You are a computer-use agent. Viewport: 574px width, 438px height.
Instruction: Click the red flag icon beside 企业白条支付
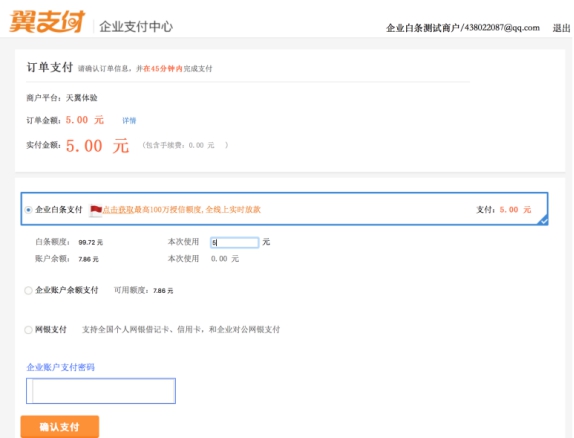click(96, 210)
